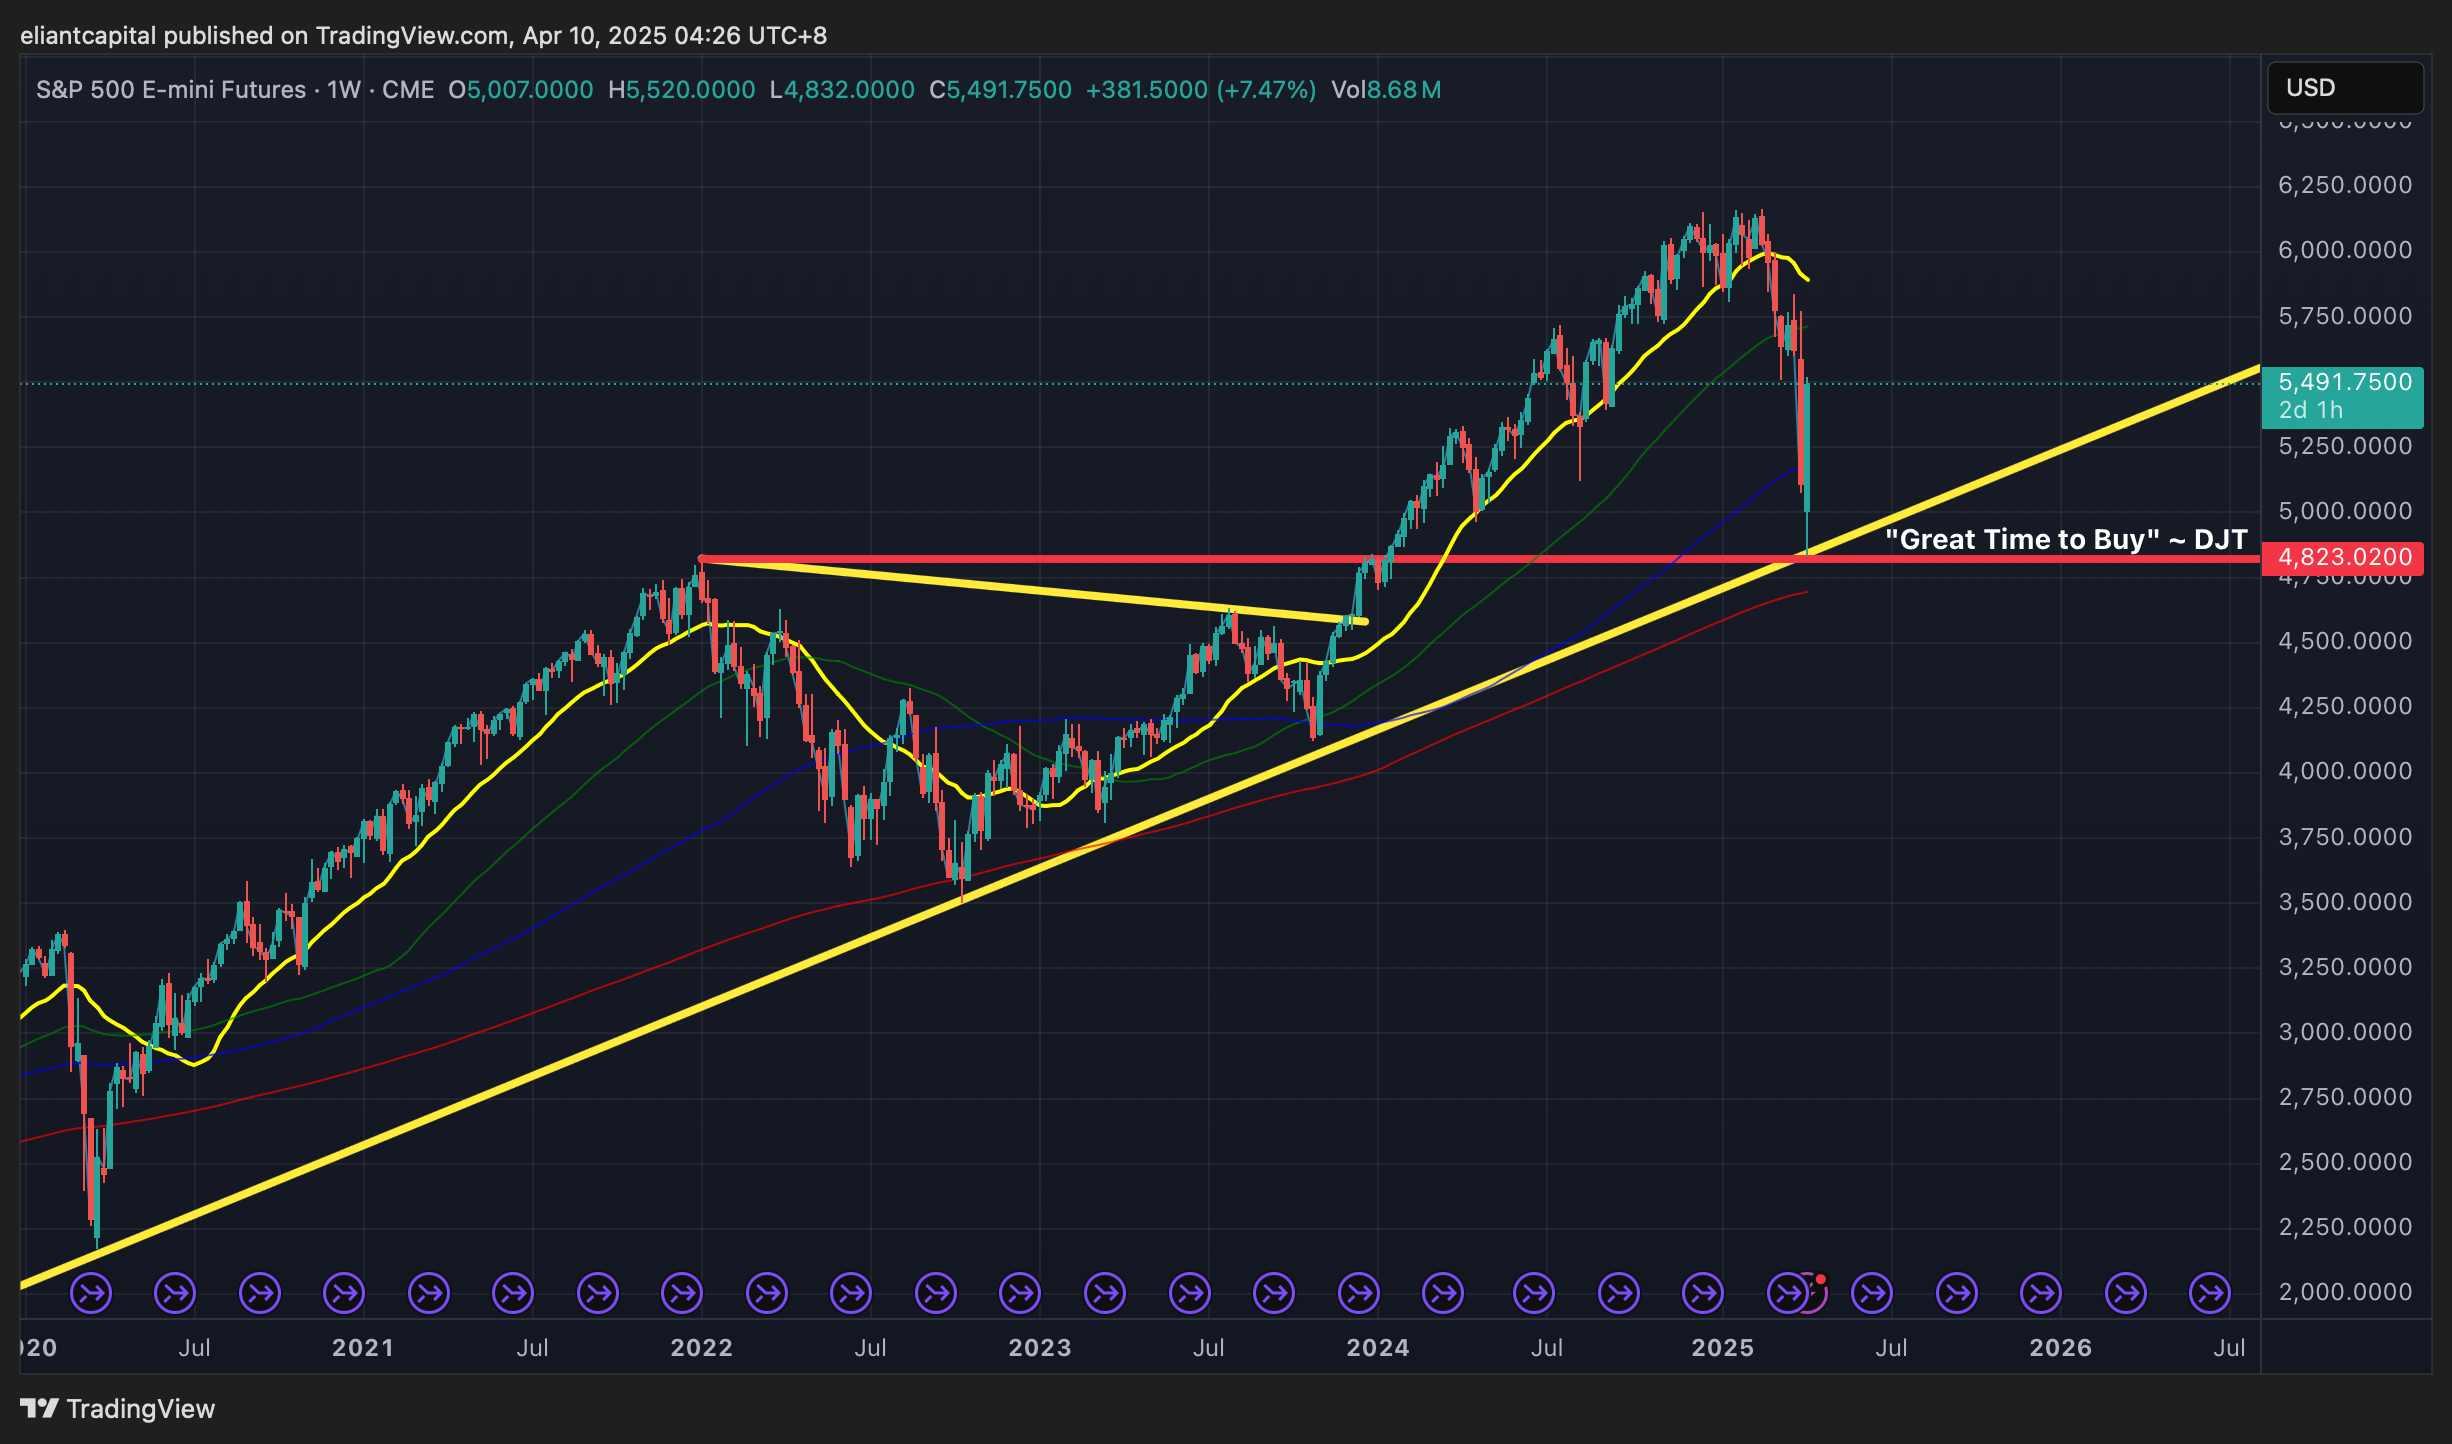The height and width of the screenshot is (1444, 2452).
Task: Click the 6,000.0000 level on the price scale
Action: tap(2344, 250)
